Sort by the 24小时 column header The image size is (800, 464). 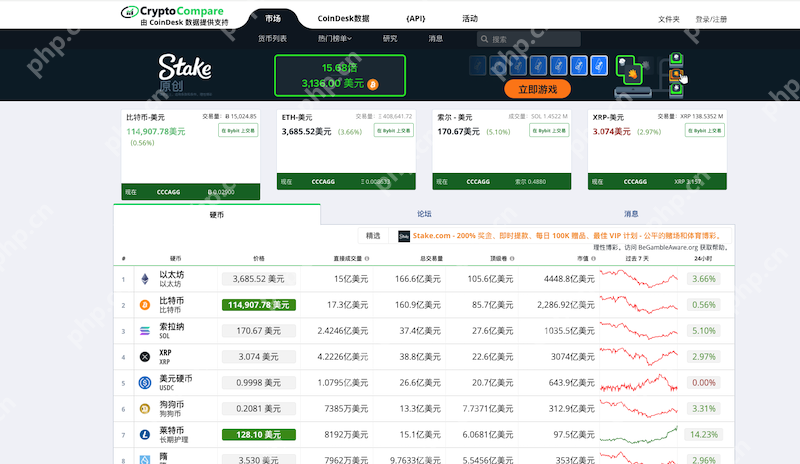click(x=703, y=259)
